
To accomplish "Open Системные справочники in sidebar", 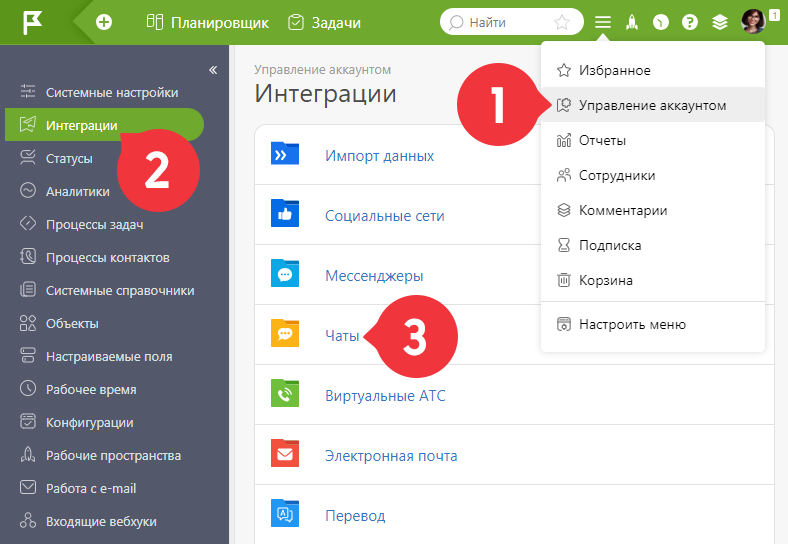I will [x=120, y=291].
